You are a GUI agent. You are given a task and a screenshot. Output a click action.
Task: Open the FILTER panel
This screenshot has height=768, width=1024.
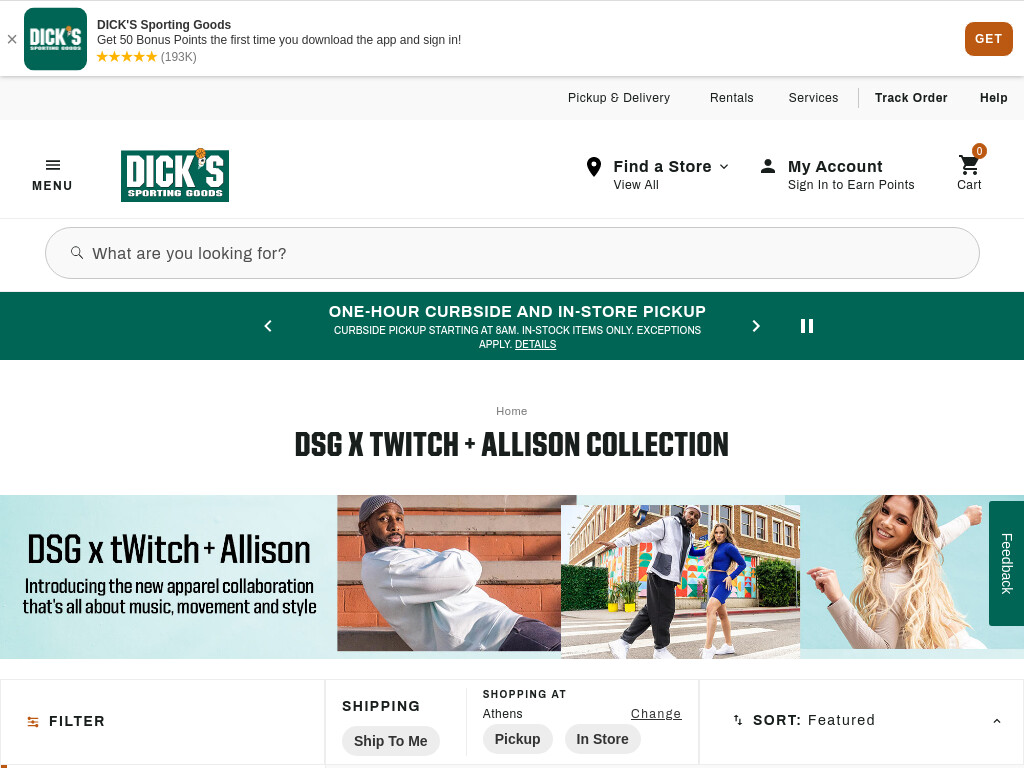pos(163,721)
